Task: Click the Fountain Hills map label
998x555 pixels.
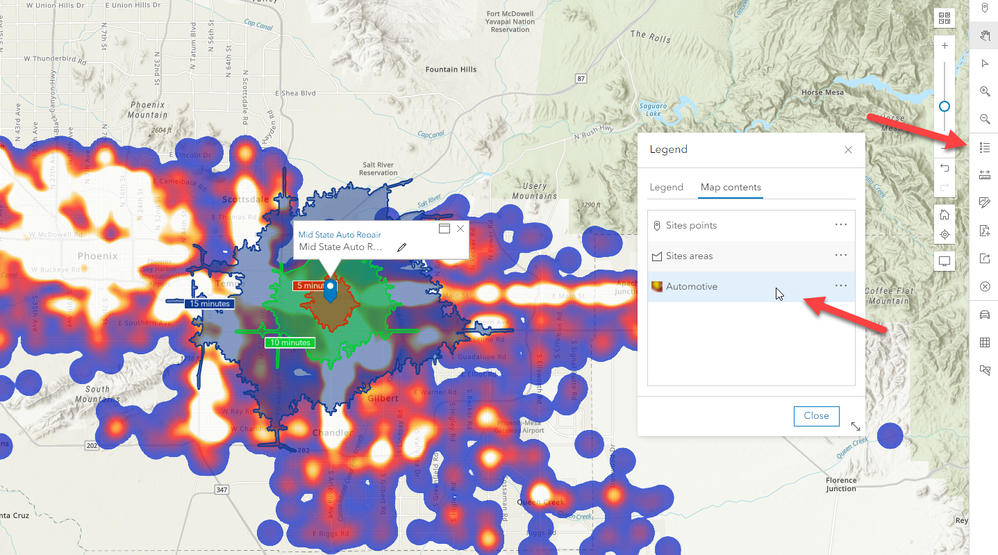Action: [x=451, y=69]
